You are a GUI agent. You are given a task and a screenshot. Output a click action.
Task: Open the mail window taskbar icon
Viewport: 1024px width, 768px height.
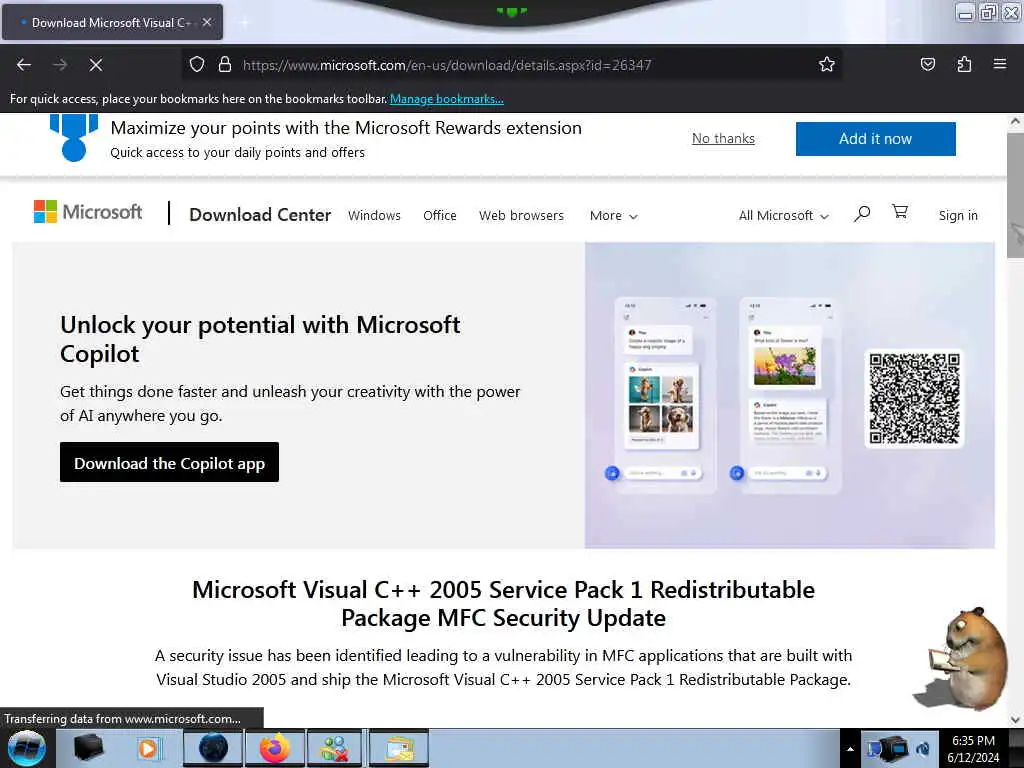[399, 748]
